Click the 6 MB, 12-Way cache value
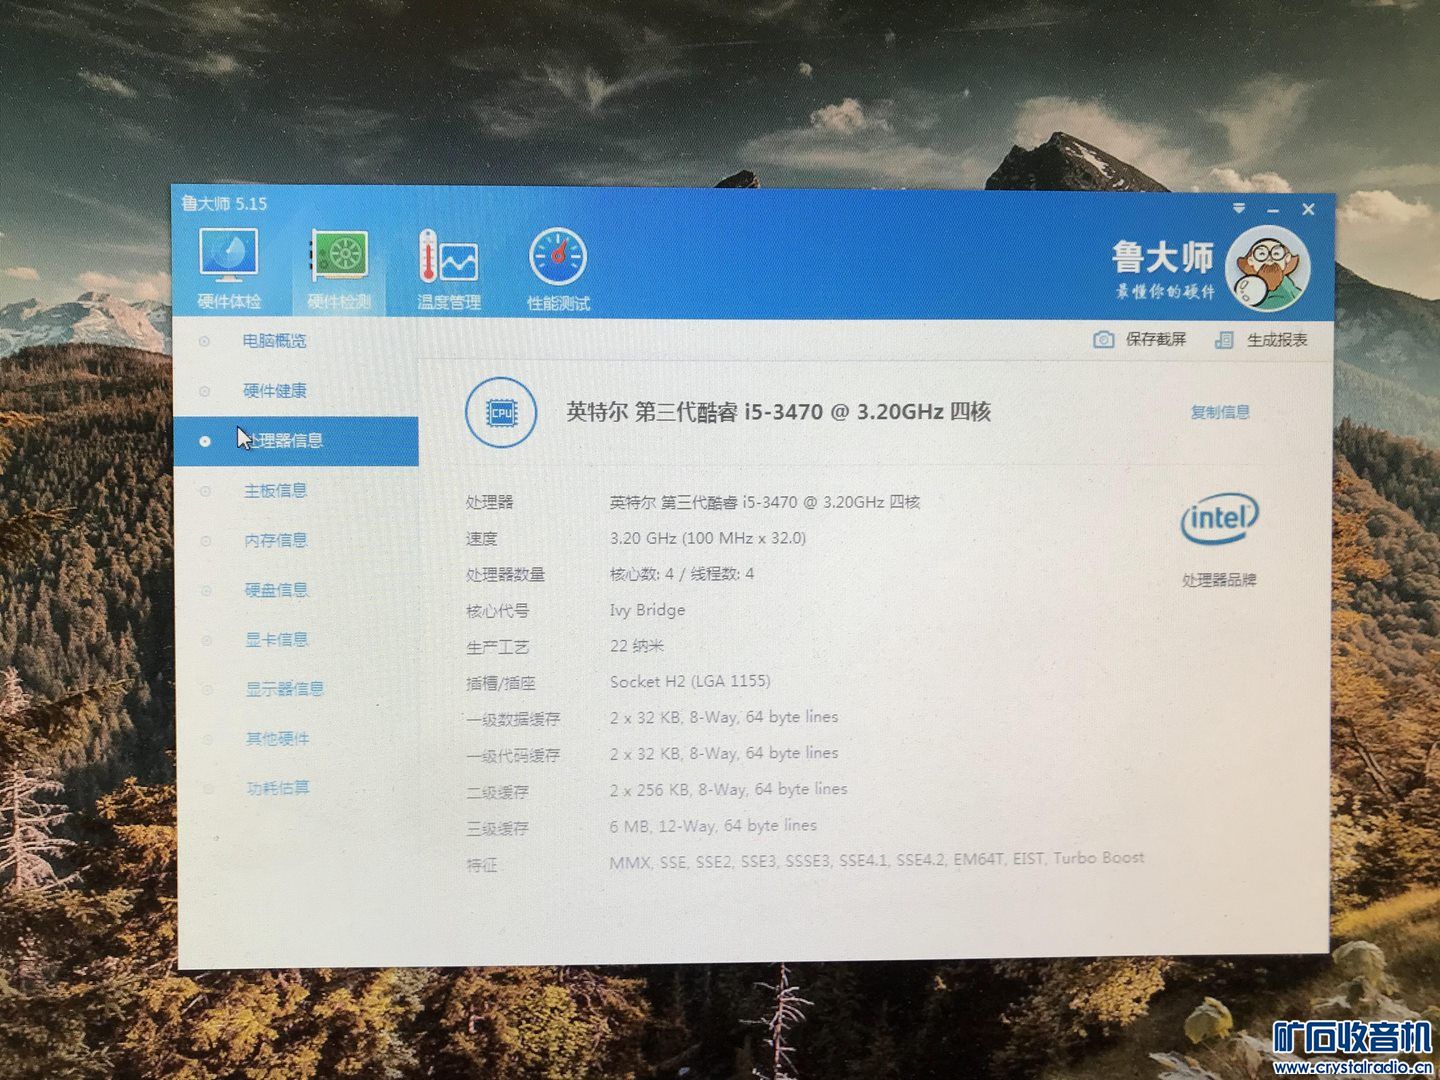This screenshot has width=1440, height=1080. (x=714, y=826)
